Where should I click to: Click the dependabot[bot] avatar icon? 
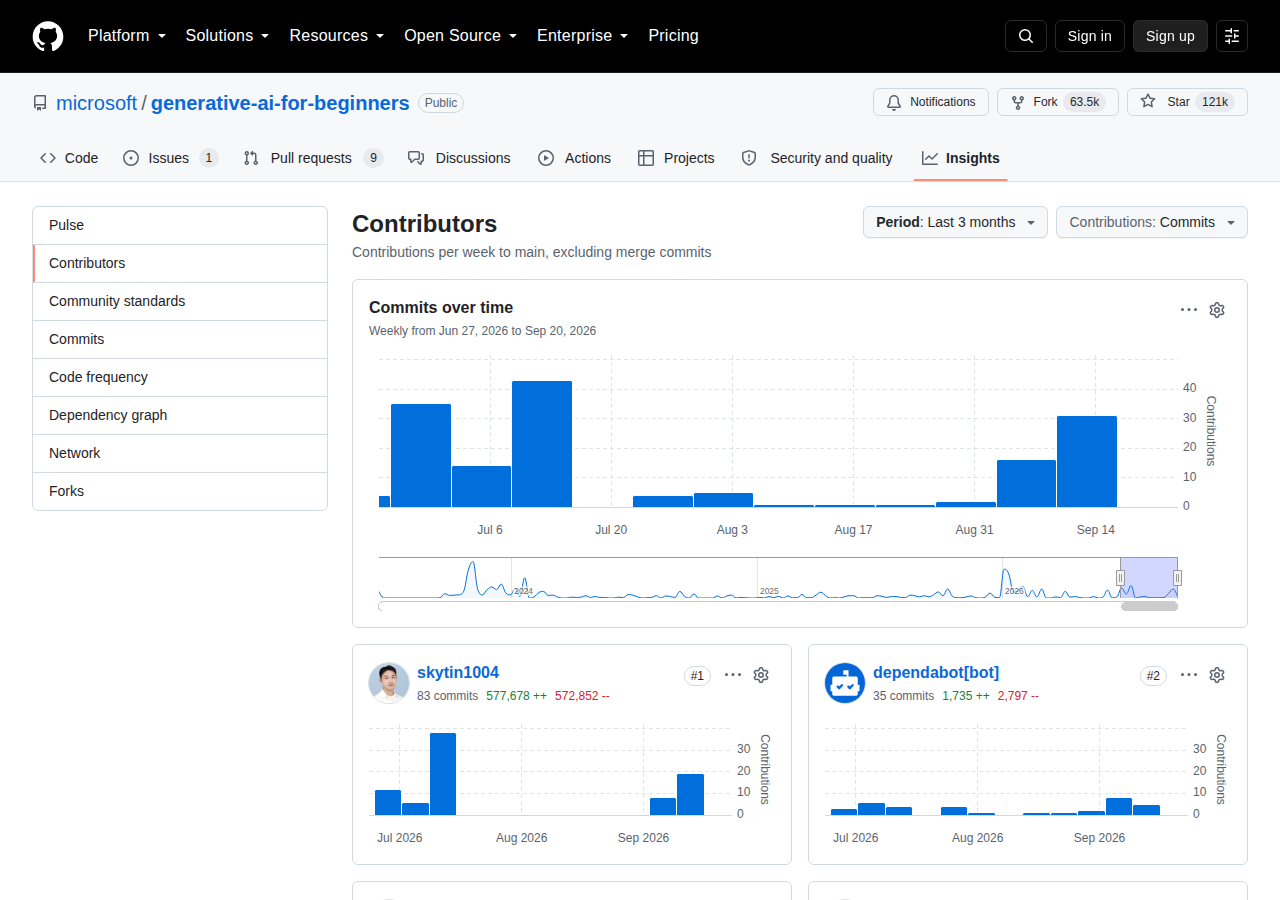tap(845, 683)
